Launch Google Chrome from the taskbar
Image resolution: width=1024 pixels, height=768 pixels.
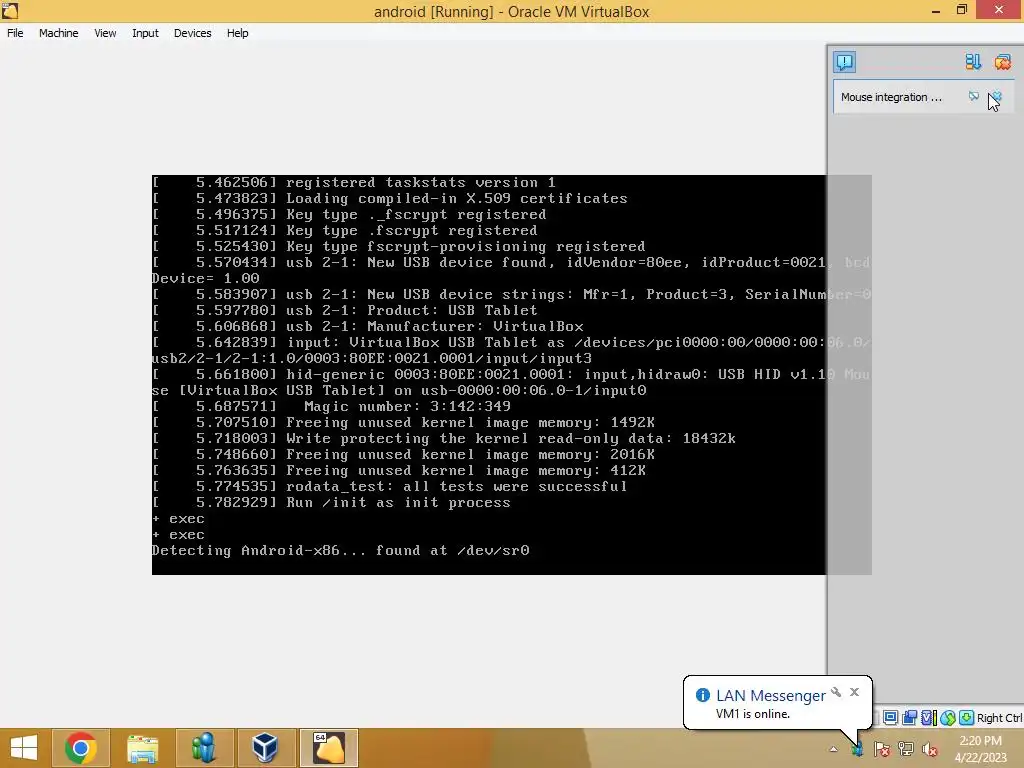point(80,748)
